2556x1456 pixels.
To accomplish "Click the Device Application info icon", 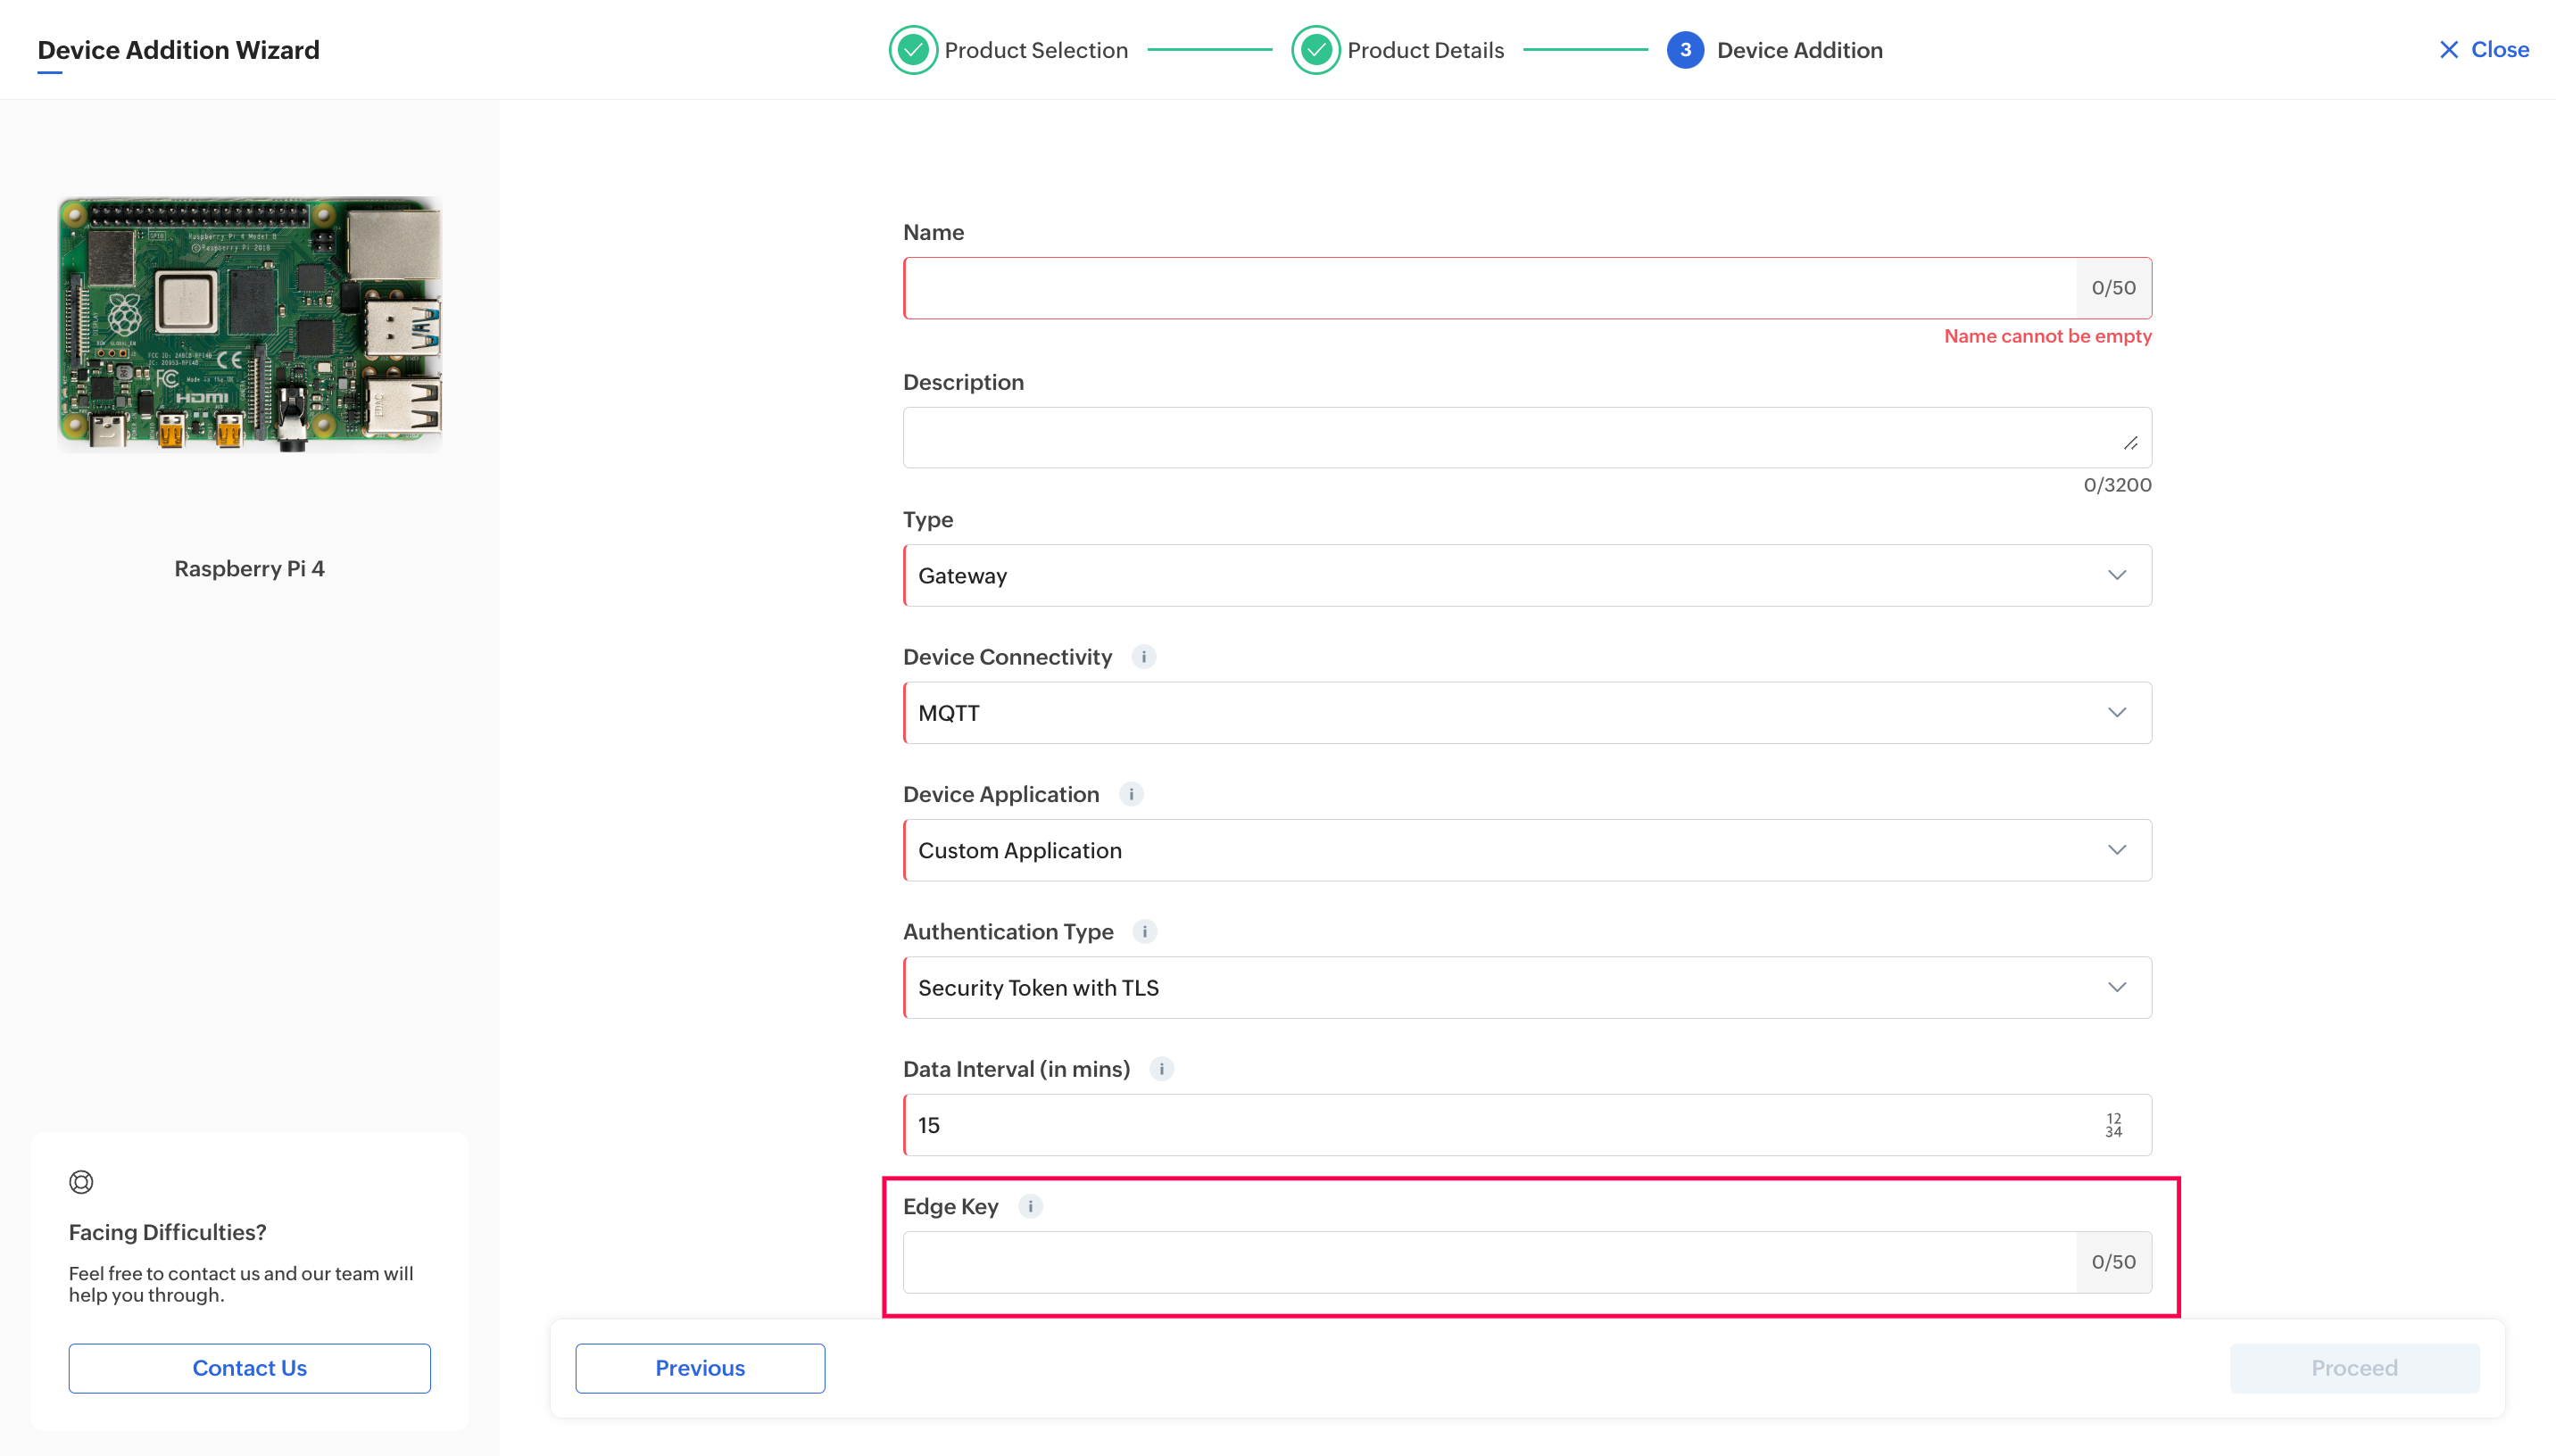I will pos(1131,794).
